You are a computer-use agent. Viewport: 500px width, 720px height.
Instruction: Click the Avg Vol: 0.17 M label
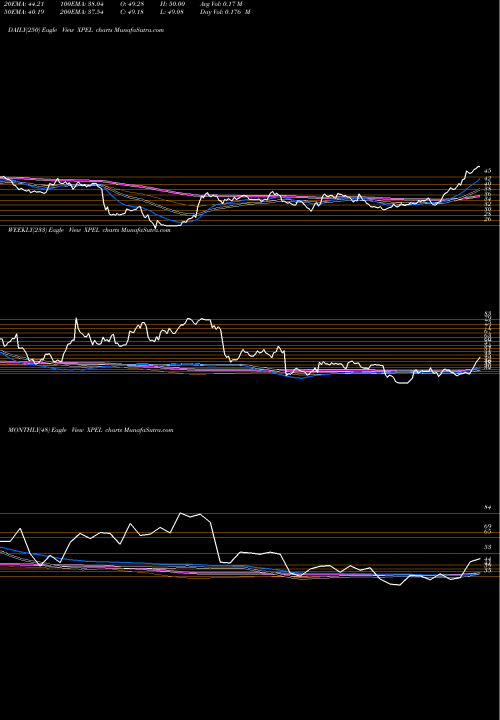(x=221, y=4)
